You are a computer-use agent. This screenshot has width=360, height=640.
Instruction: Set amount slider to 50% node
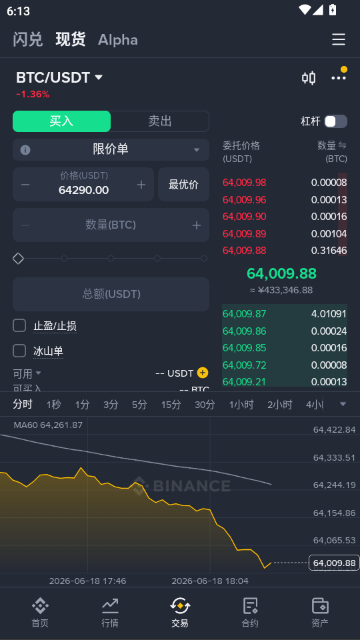[111, 258]
